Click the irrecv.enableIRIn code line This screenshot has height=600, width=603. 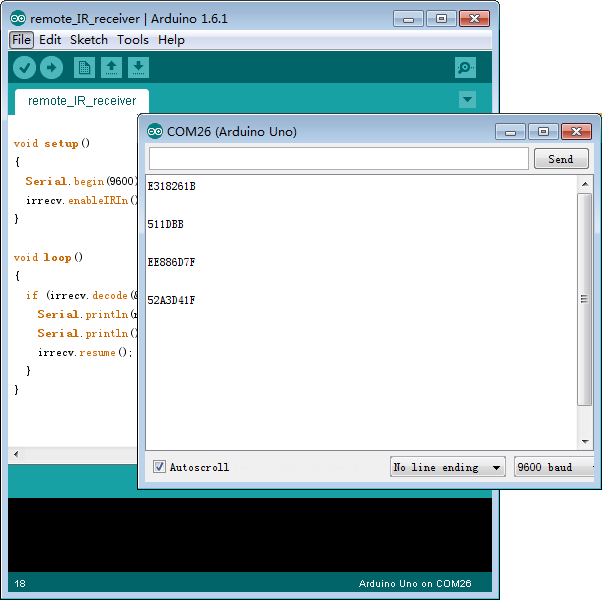click(x=81, y=200)
